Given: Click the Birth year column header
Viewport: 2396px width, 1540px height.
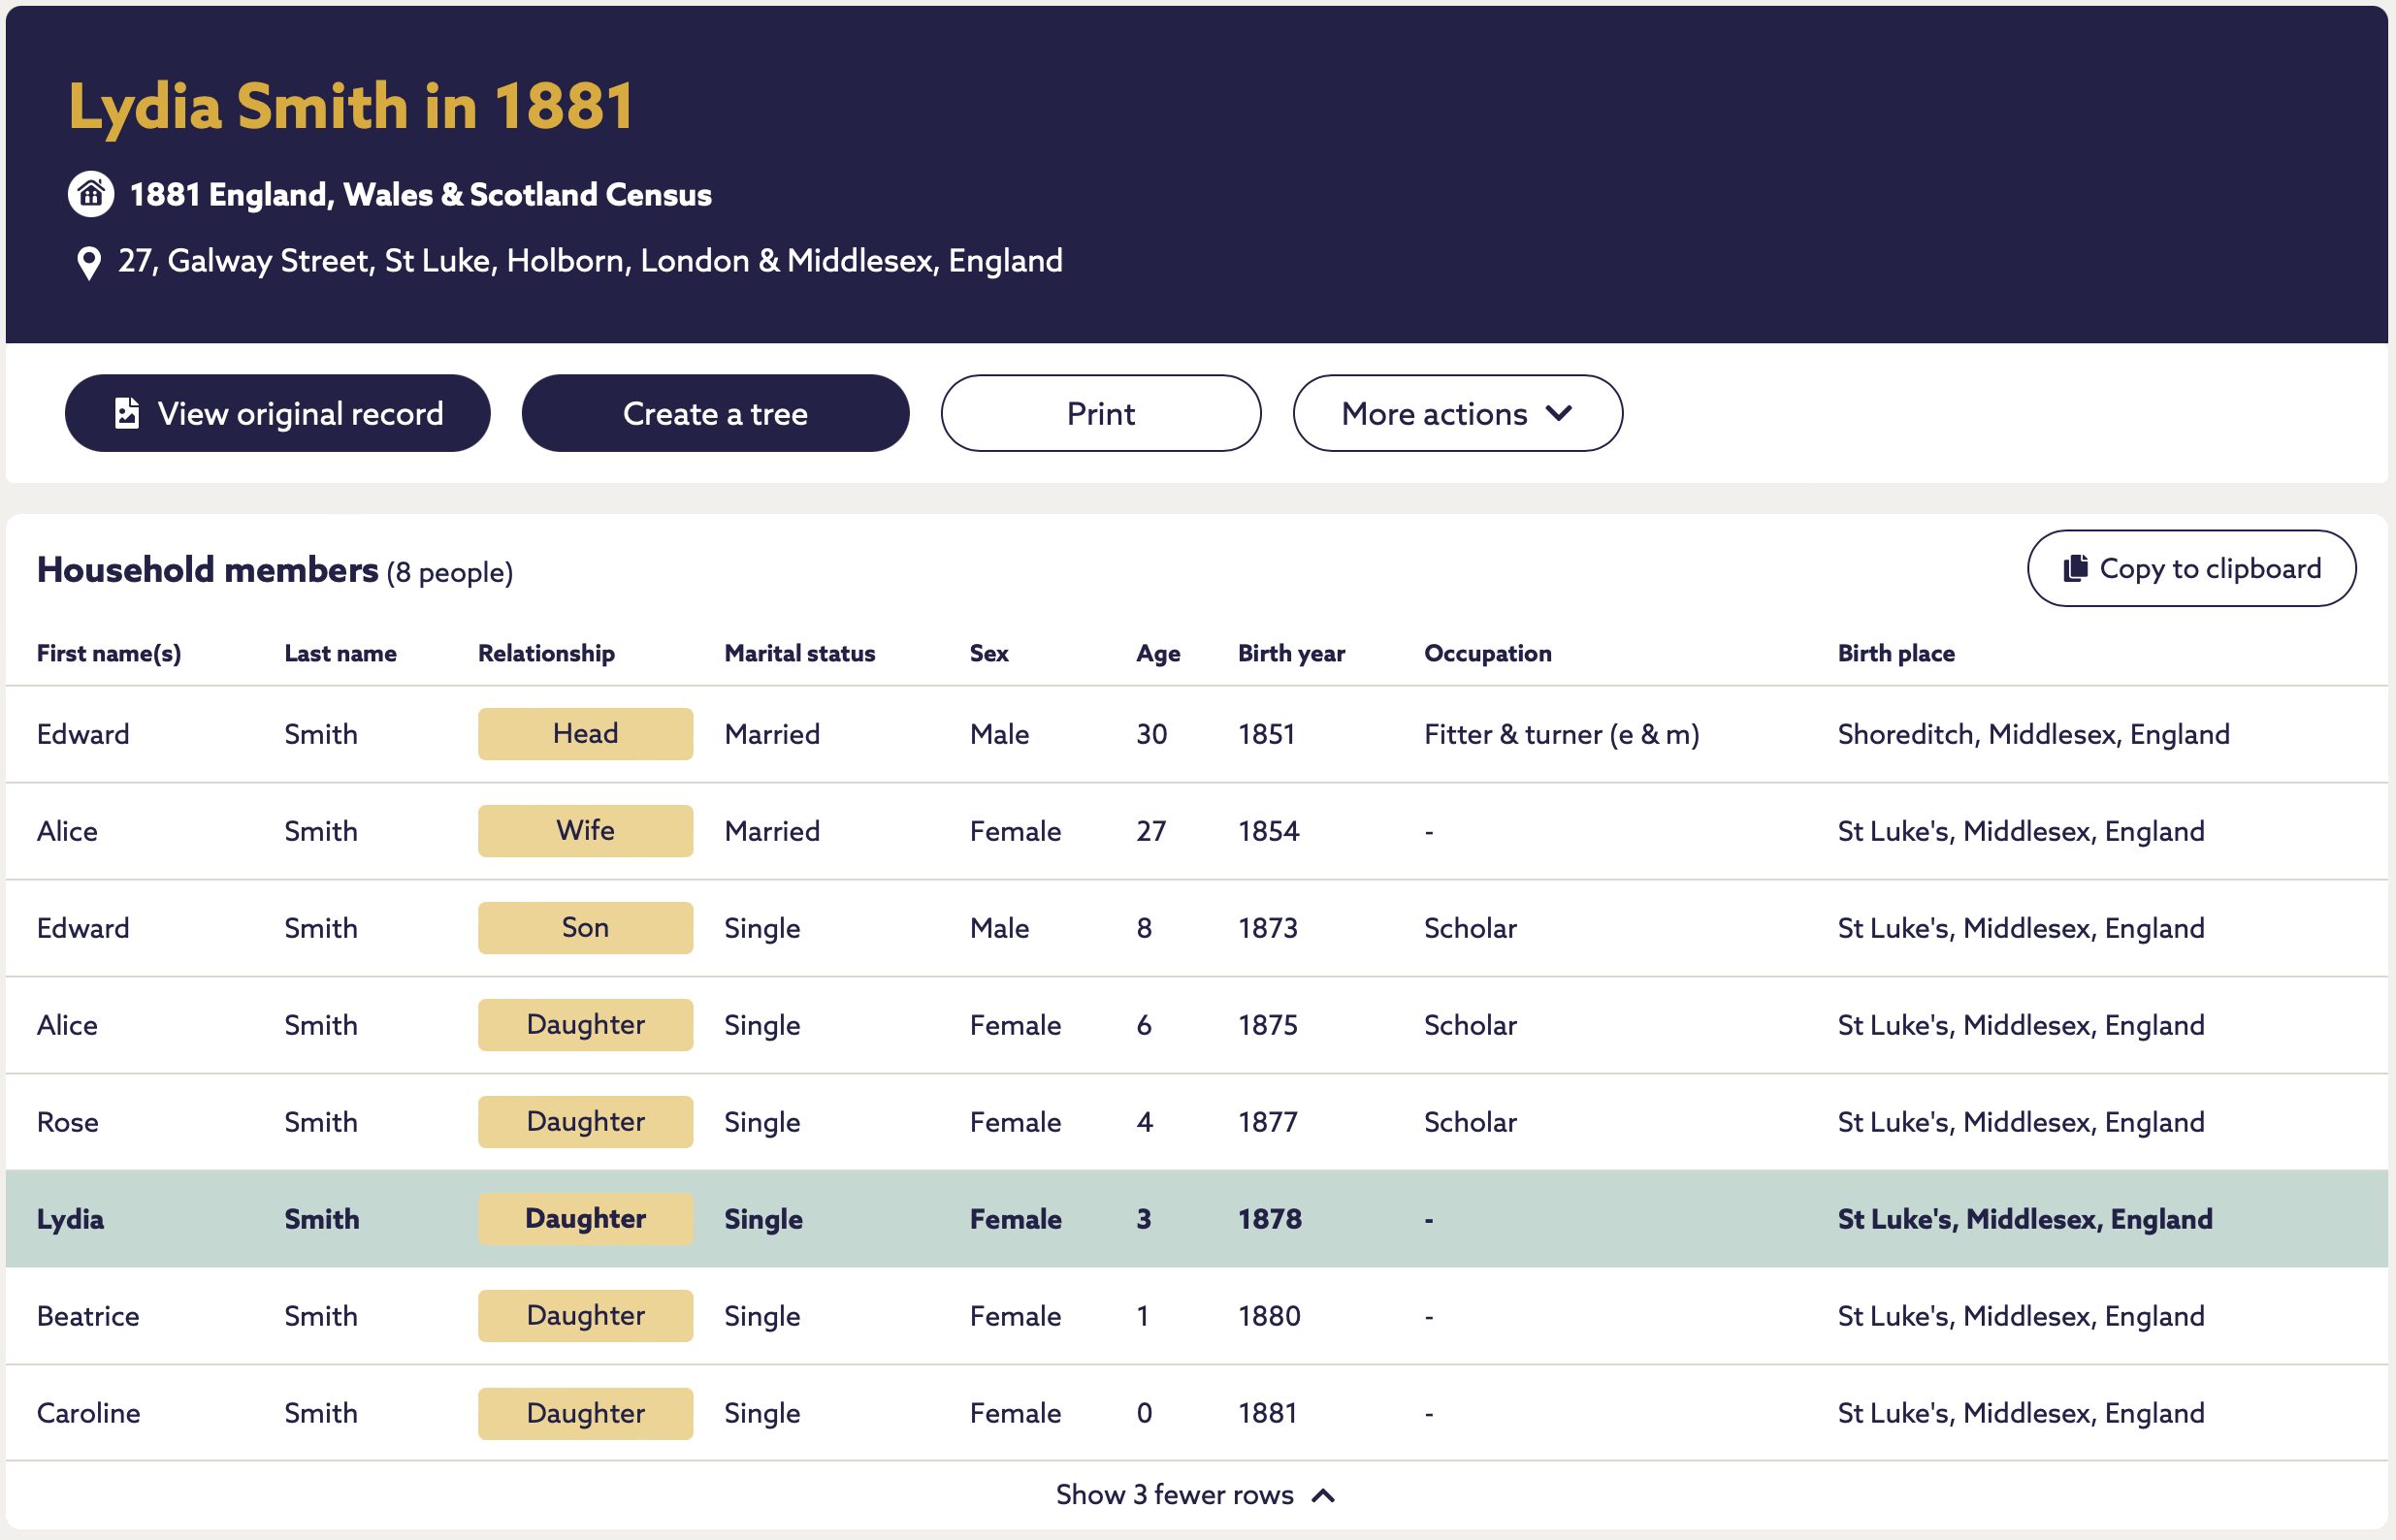Looking at the screenshot, I should pos(1291,654).
